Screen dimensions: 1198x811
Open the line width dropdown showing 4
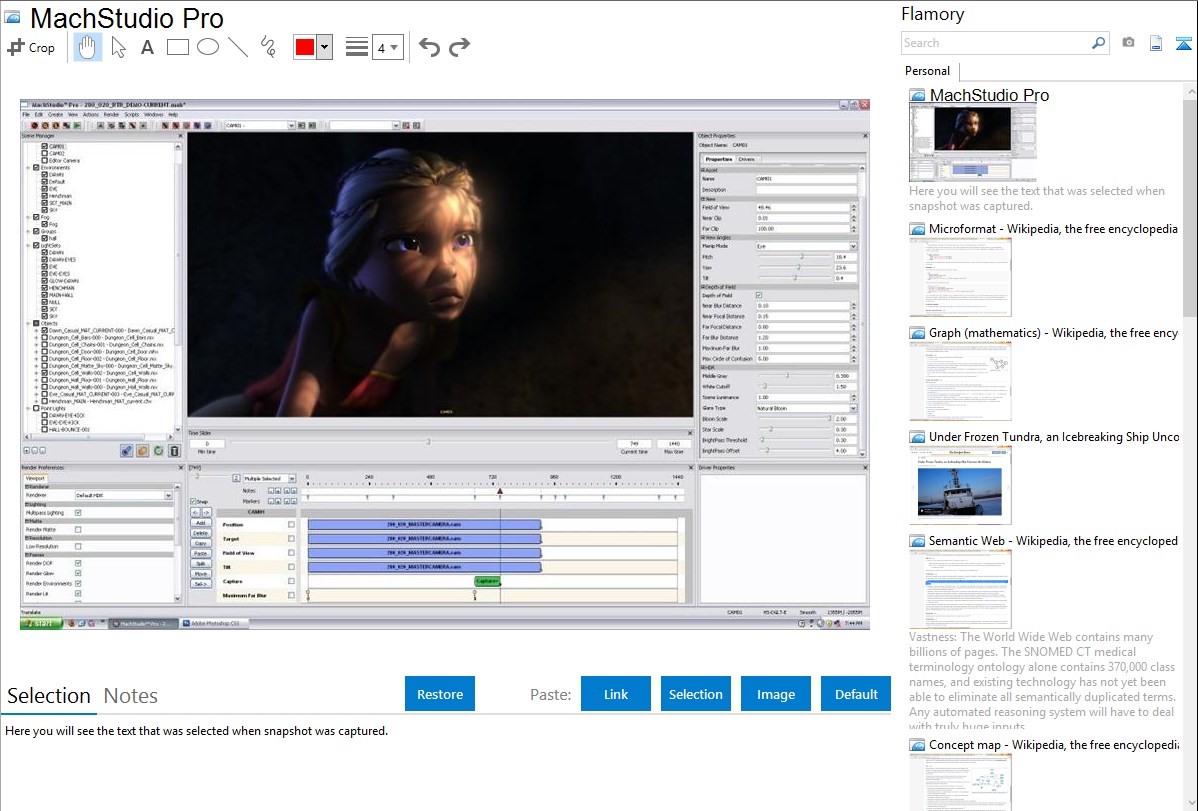pos(387,47)
